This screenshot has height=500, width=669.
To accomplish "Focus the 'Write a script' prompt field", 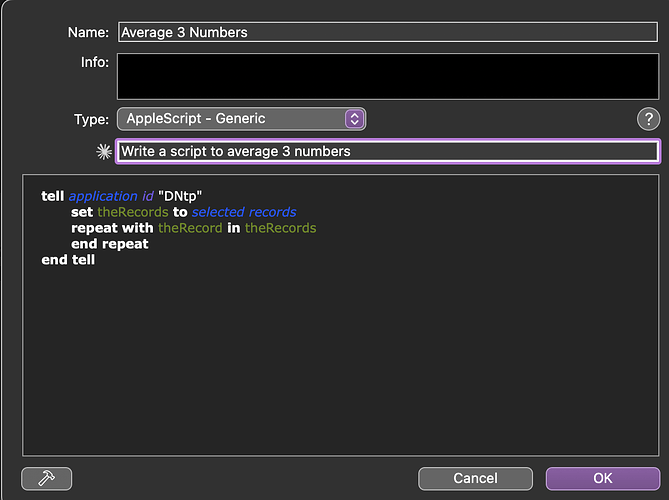I will click(x=388, y=152).
